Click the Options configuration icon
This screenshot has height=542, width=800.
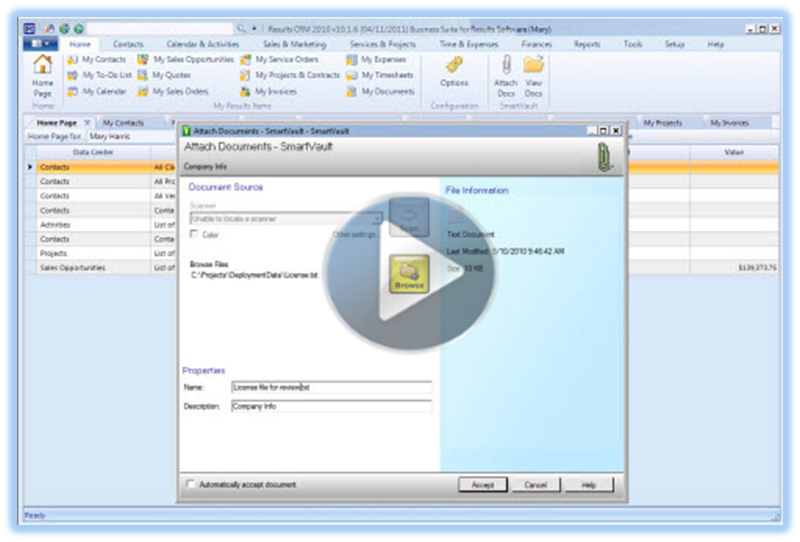point(454,71)
